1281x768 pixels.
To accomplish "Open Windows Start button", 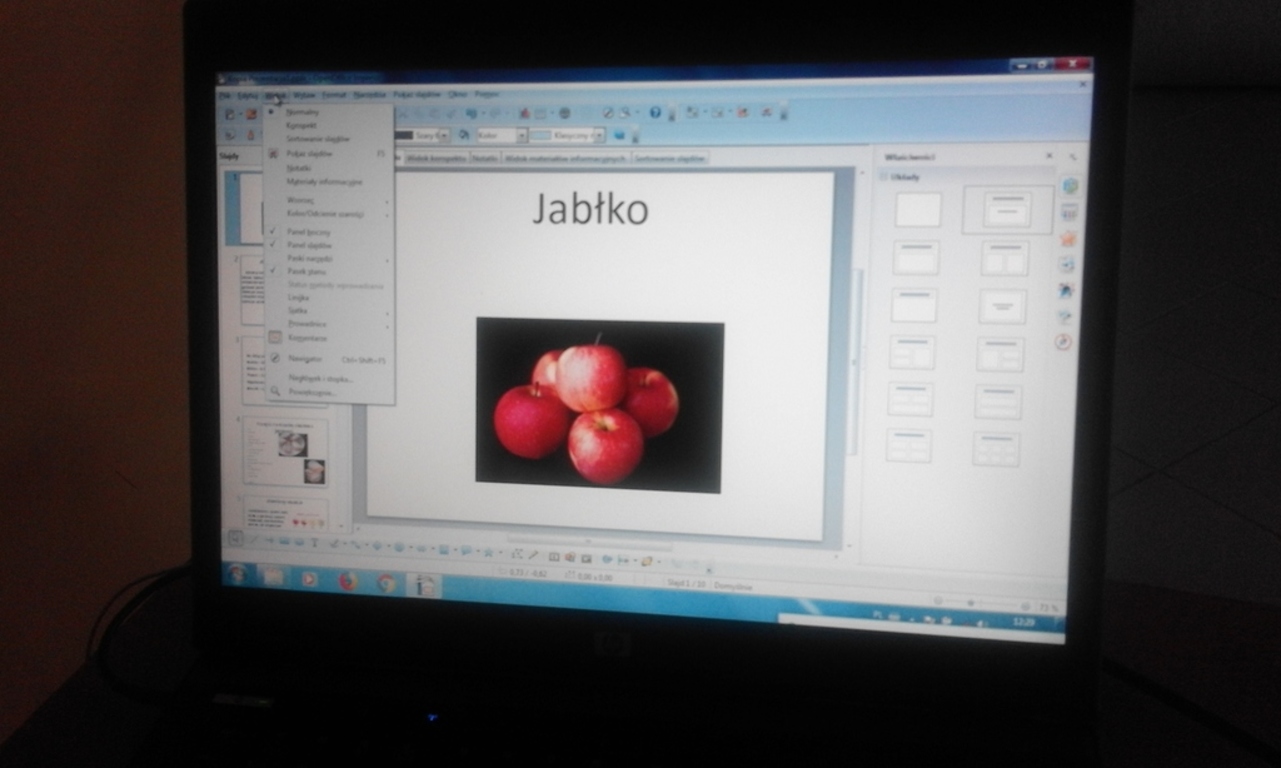I will [236, 574].
